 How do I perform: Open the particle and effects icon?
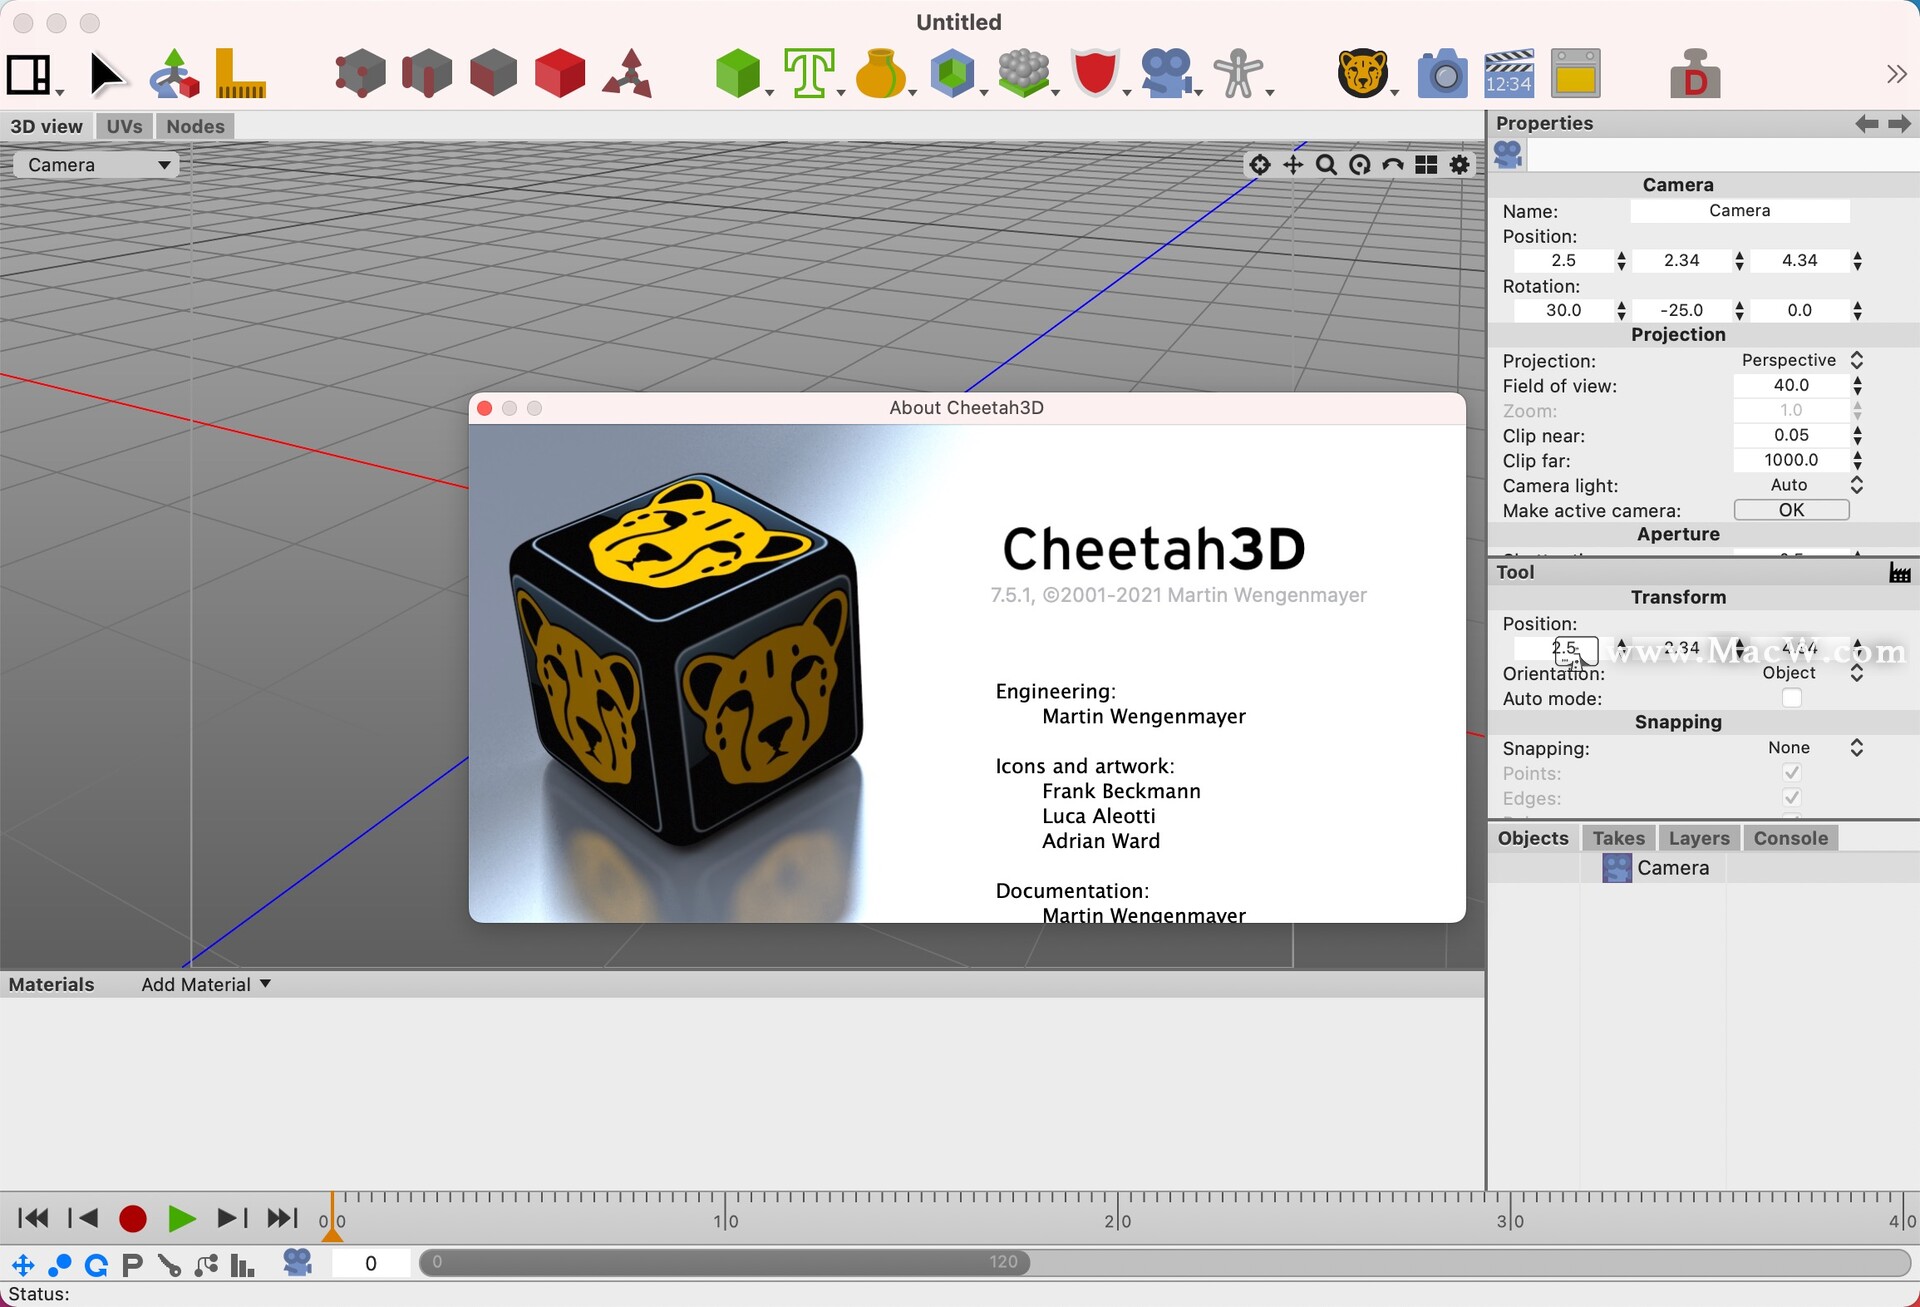[x=1024, y=74]
